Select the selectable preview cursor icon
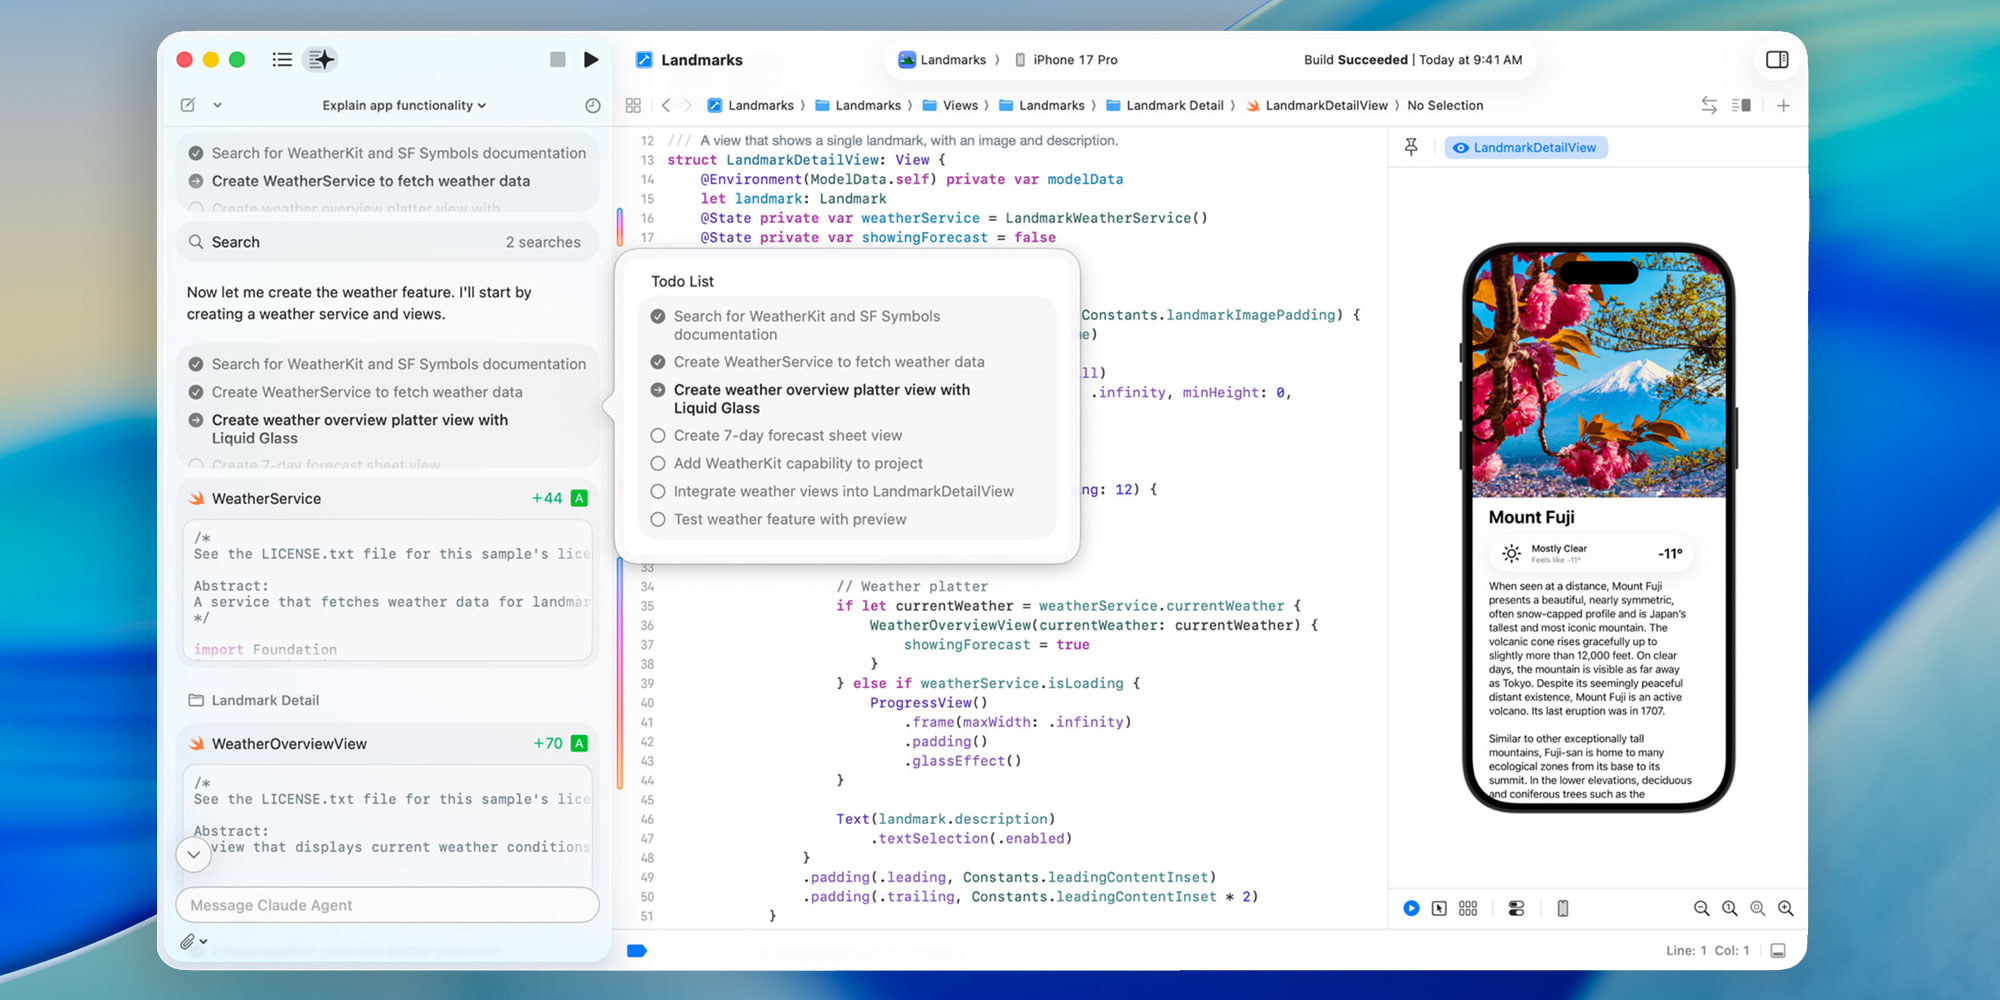Image resolution: width=2000 pixels, height=1000 pixels. pos(1437,908)
